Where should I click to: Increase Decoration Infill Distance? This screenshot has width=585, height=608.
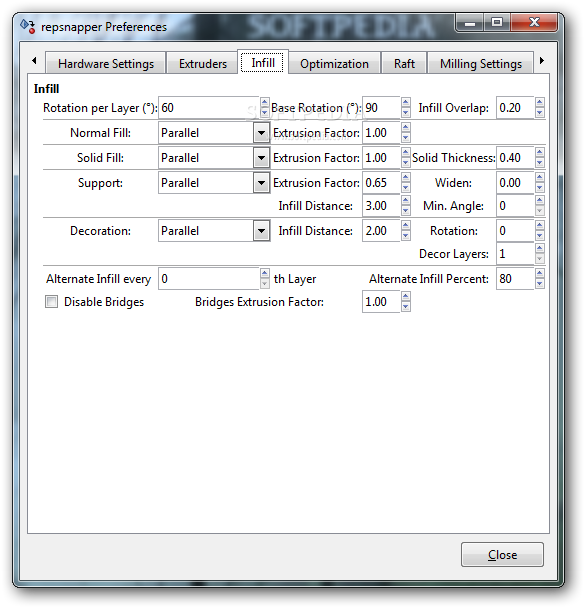click(406, 225)
